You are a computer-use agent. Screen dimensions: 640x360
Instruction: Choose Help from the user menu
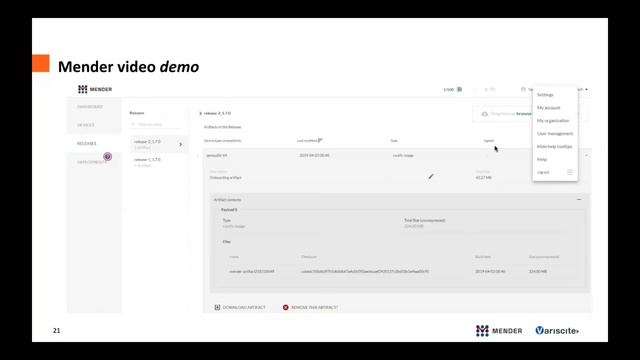pos(542,159)
